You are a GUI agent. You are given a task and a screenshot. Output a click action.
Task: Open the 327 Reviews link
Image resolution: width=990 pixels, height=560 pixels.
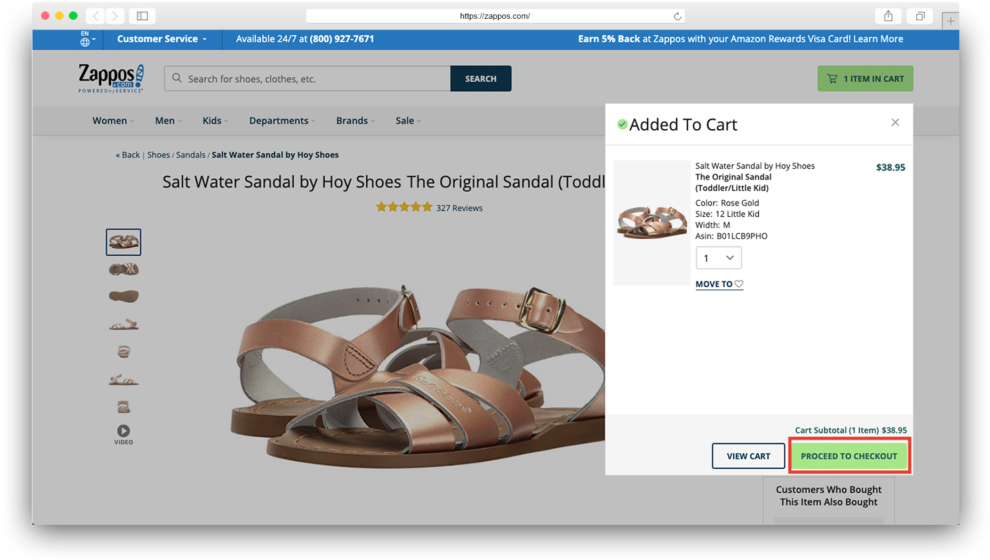coord(459,208)
